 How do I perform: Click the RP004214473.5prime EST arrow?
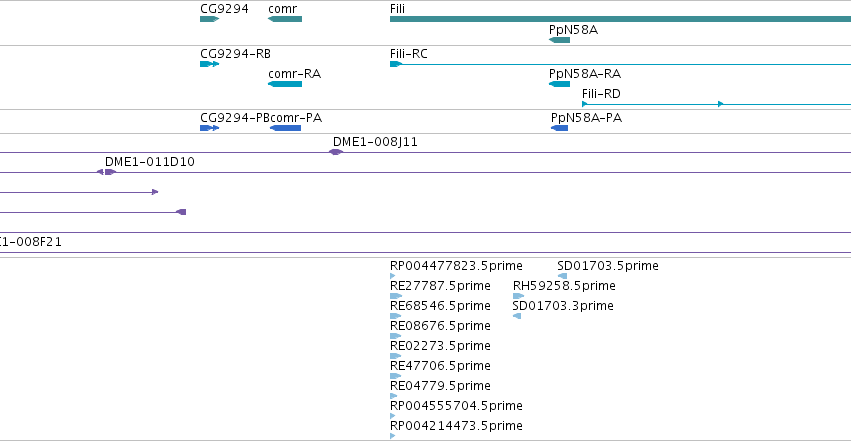pos(392,436)
